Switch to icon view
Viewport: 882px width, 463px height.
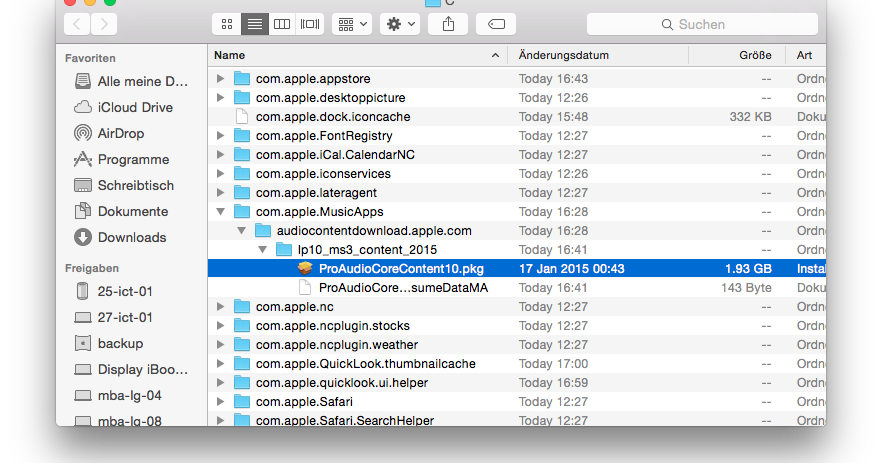click(227, 24)
